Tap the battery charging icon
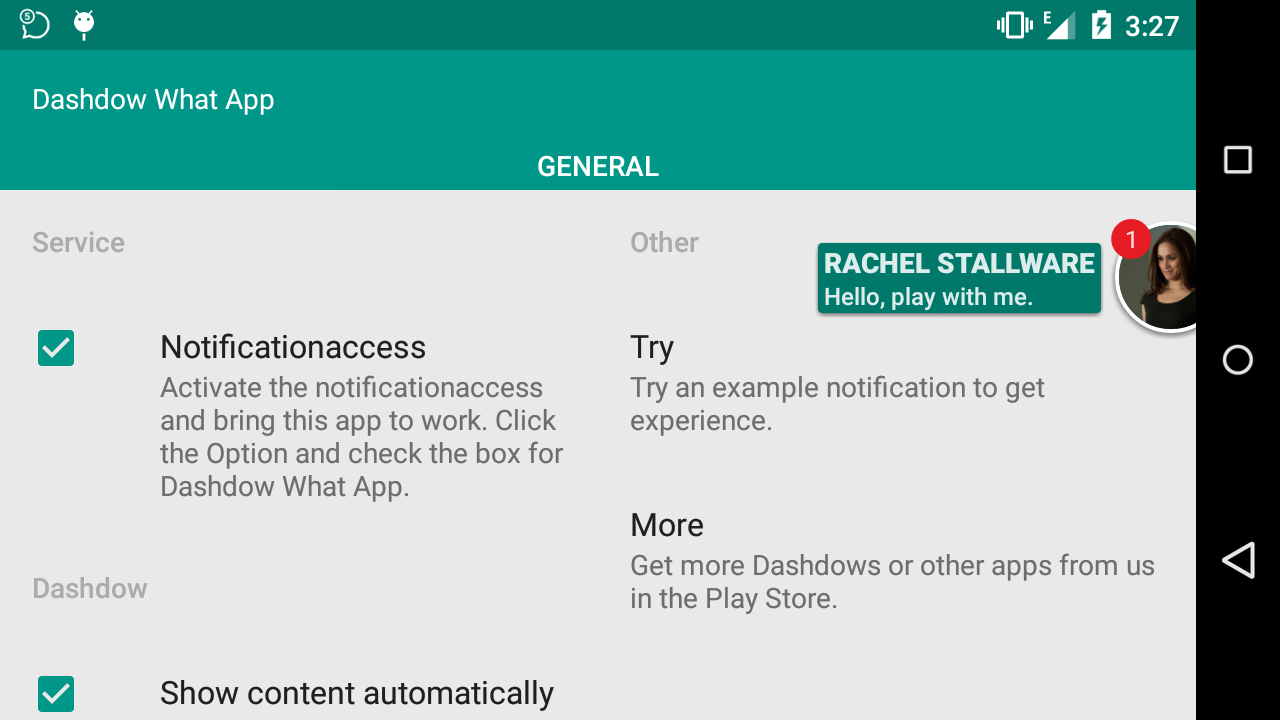This screenshot has height=720, width=1280. click(x=1101, y=25)
